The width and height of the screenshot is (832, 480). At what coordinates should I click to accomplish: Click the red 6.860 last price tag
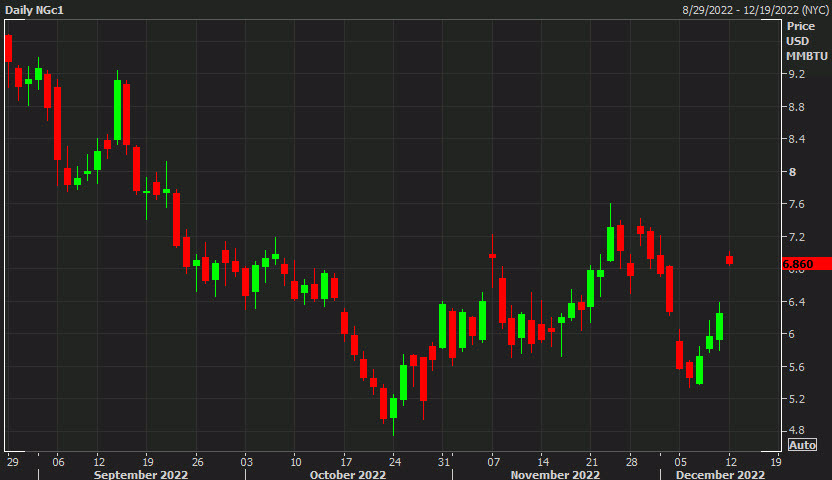point(807,264)
